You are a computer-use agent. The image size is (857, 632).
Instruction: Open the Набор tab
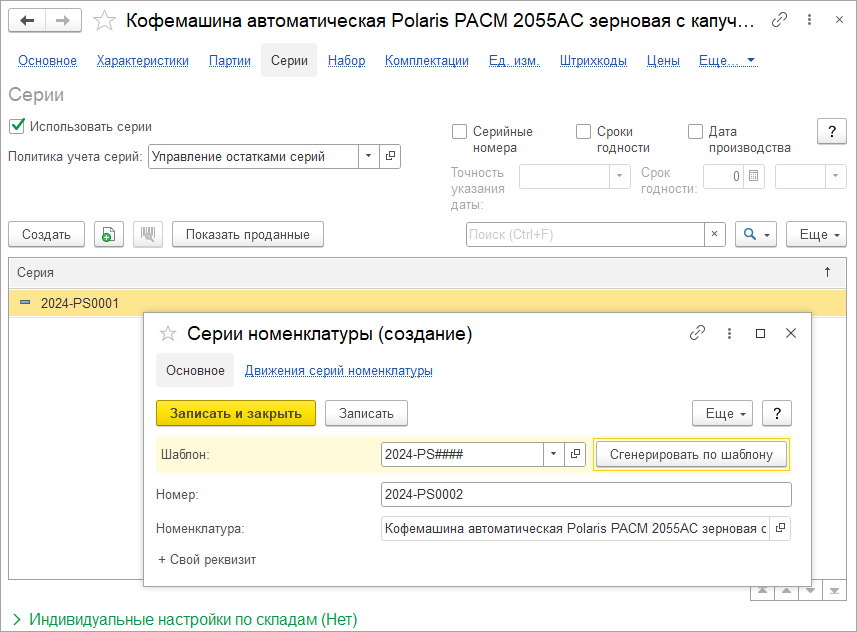[347, 61]
